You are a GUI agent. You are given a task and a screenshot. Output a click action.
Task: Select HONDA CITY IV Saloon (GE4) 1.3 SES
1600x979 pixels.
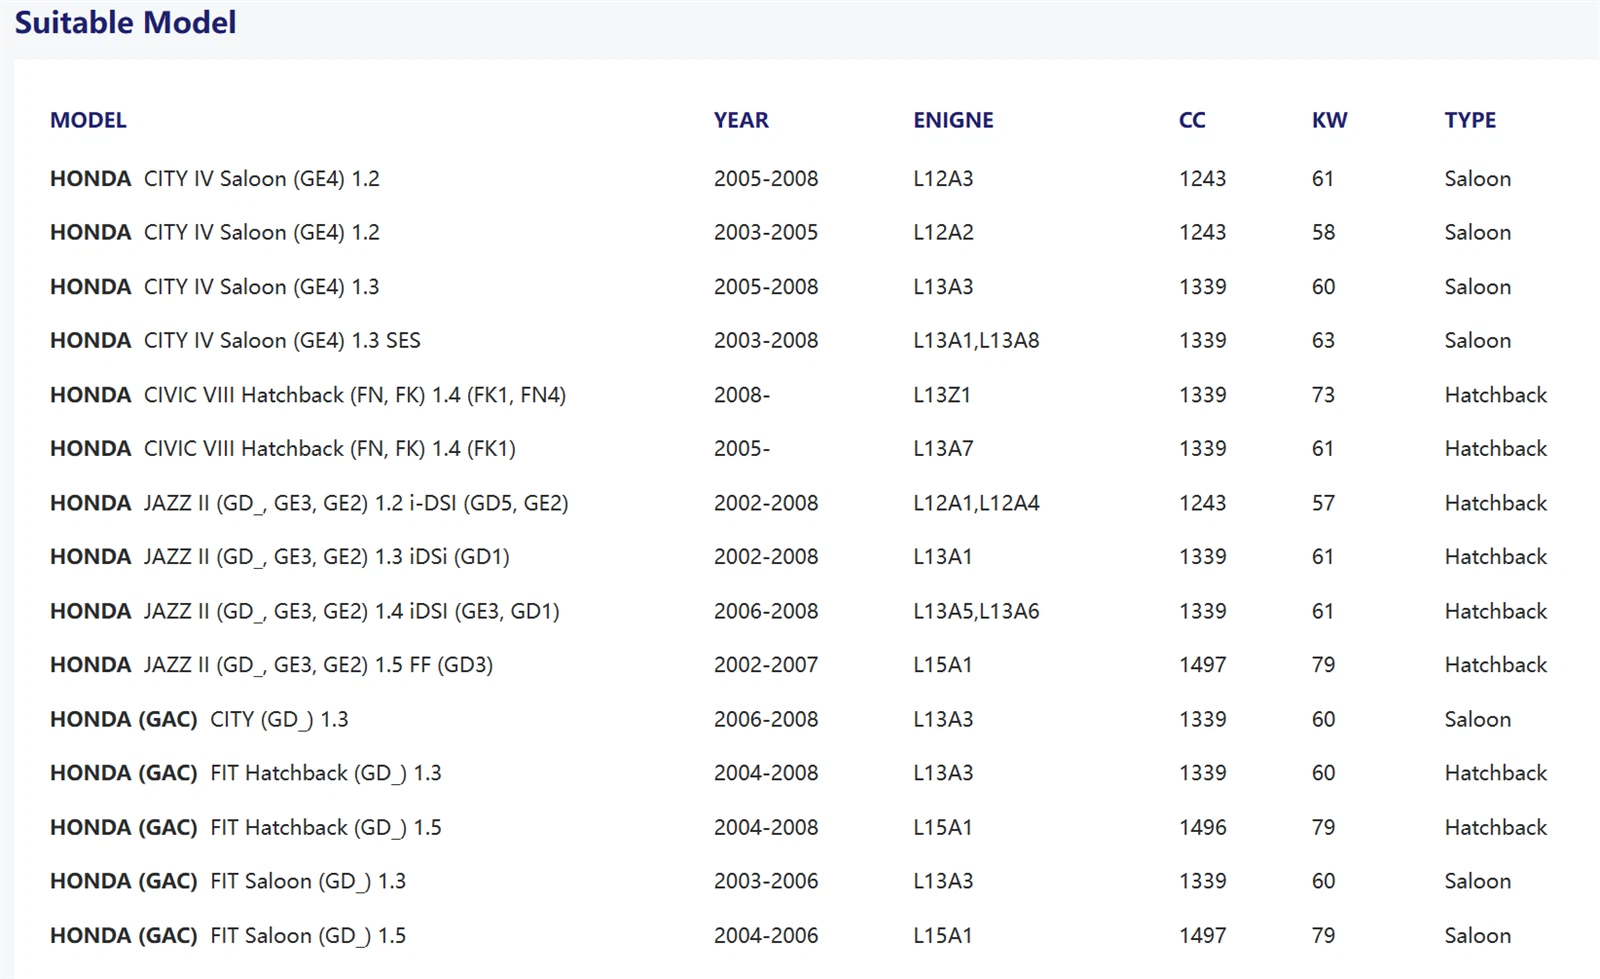pyautogui.click(x=235, y=341)
